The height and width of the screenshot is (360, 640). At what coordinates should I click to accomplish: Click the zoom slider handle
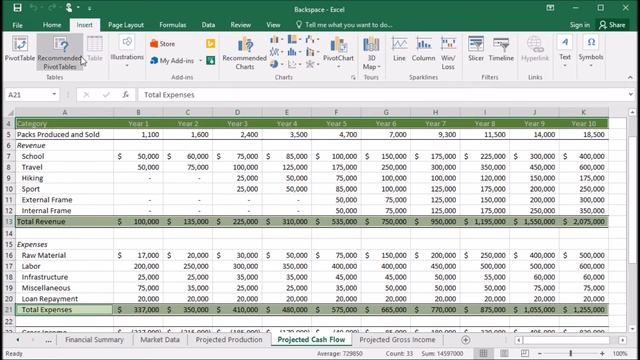click(571, 353)
